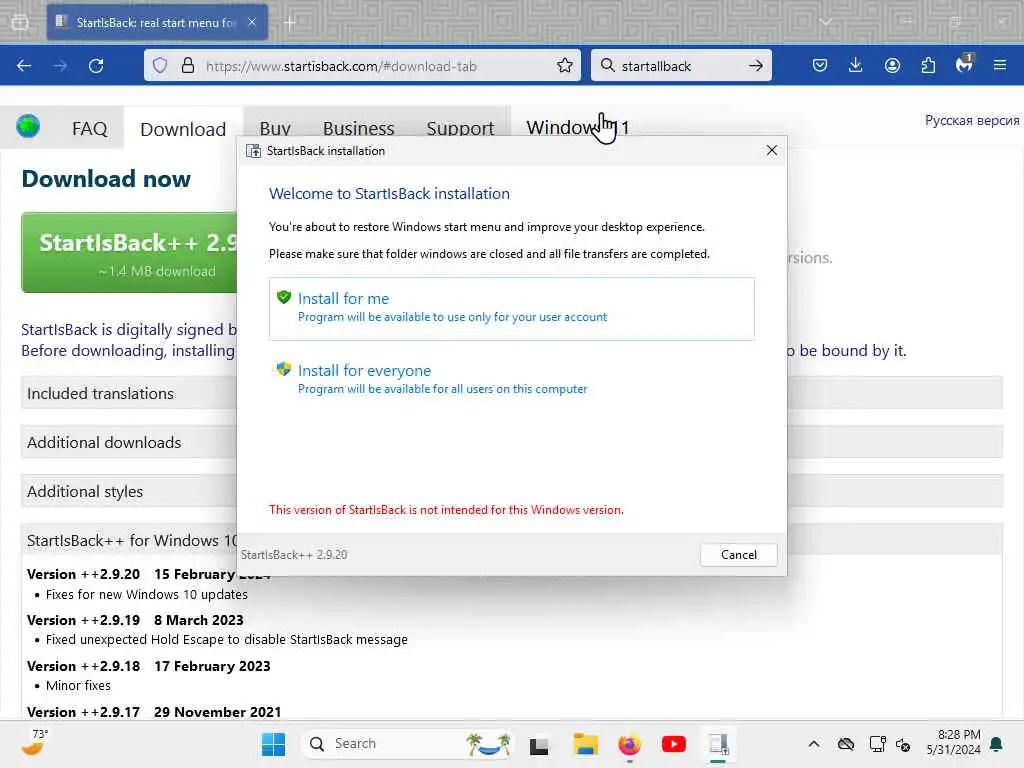The width and height of the screenshot is (1024, 768).
Task: Click the startallback search box
Action: 679,66
